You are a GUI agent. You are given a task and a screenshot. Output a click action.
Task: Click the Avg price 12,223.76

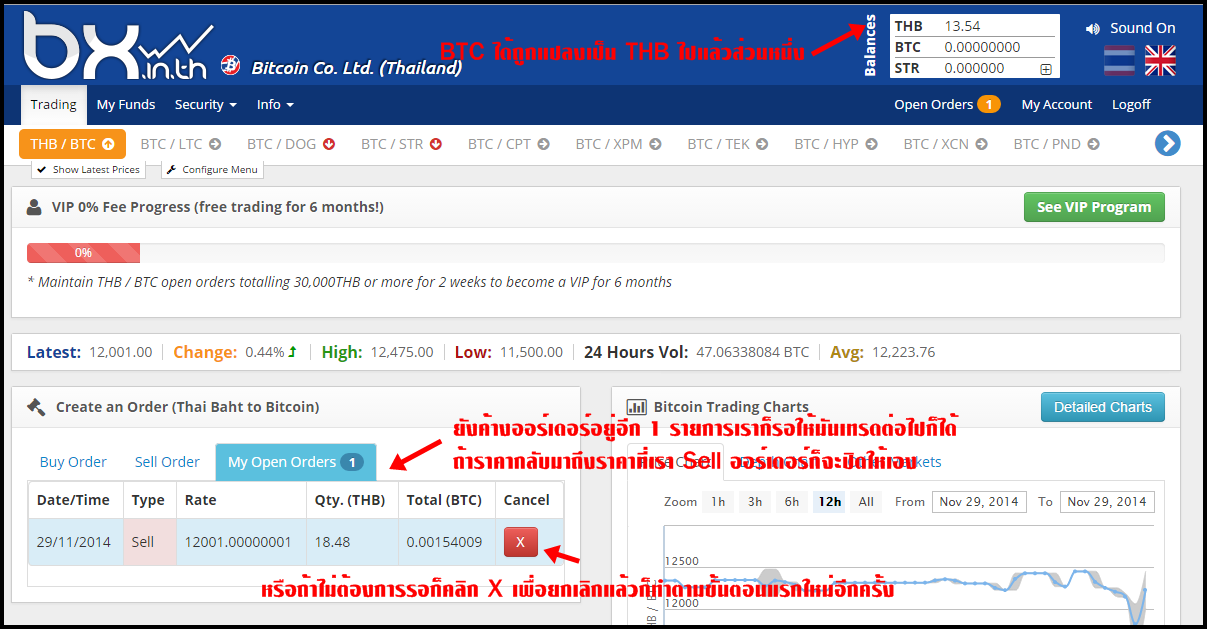[904, 352]
